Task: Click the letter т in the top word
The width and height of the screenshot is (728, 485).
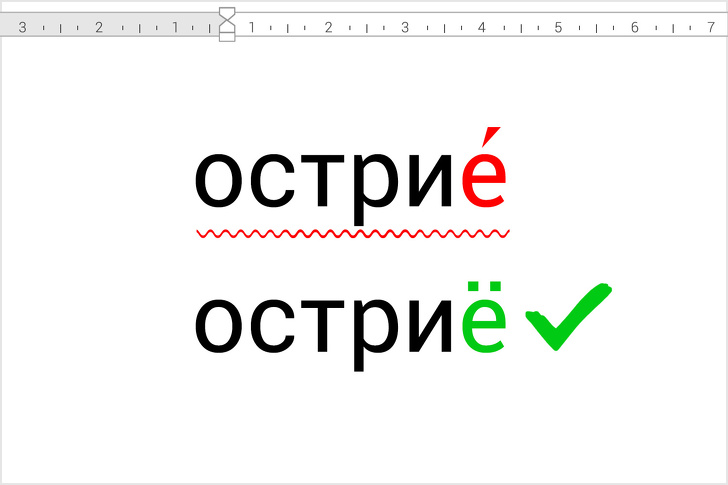Action: (x=322, y=180)
